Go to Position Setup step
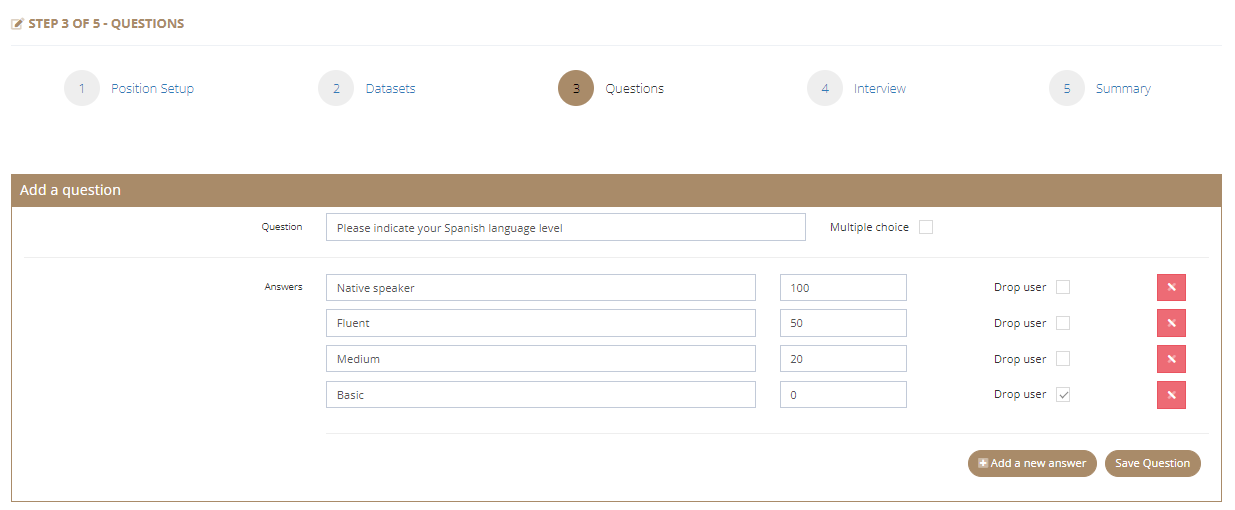 [x=152, y=88]
